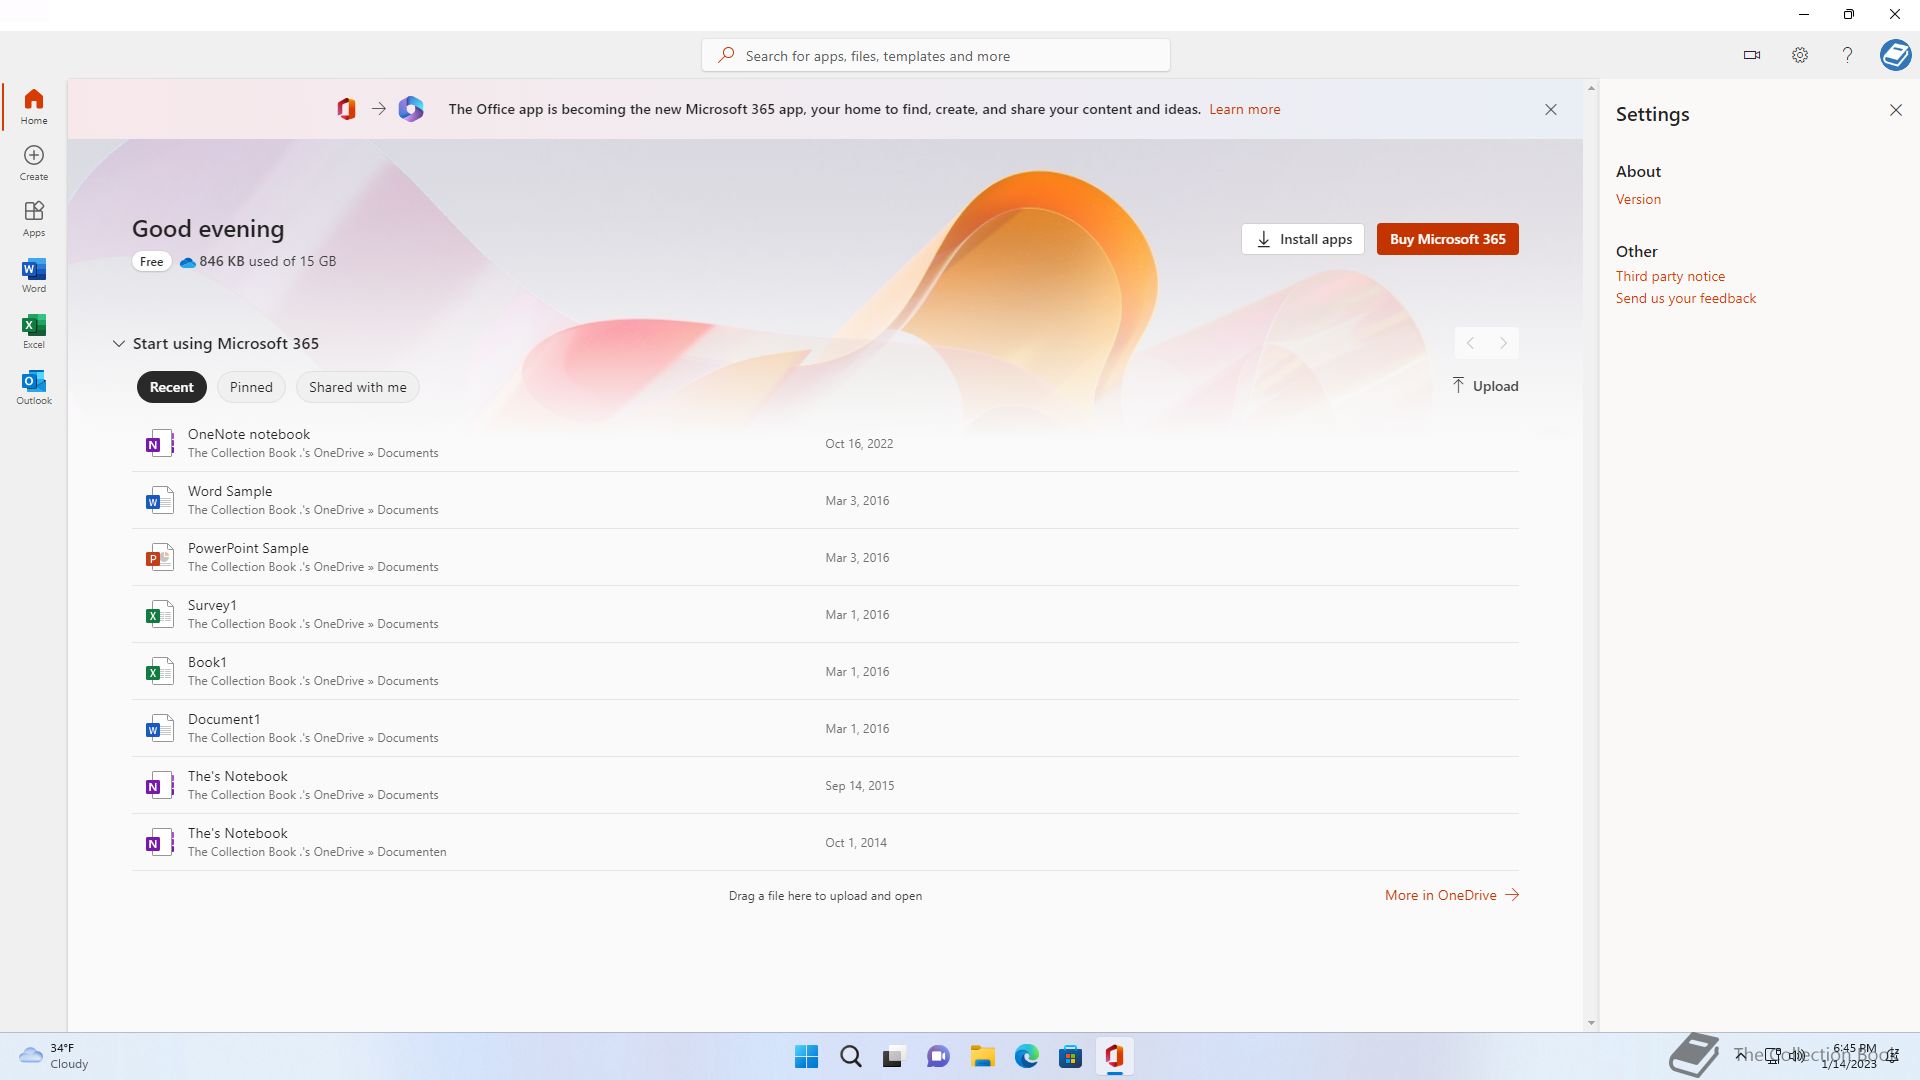
Task: Open the OneNote notebook entry
Action: point(825,443)
